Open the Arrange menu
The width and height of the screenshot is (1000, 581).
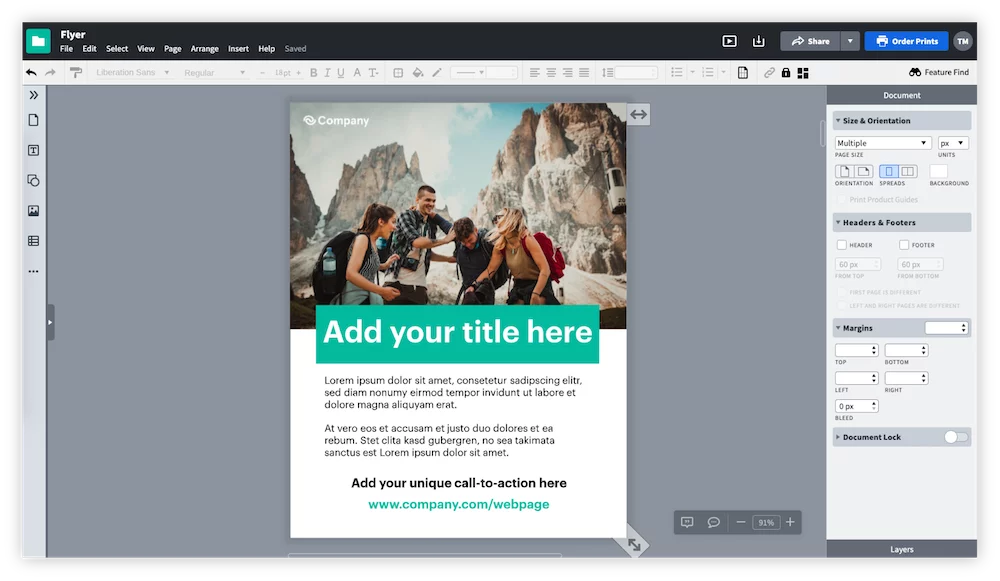click(204, 49)
